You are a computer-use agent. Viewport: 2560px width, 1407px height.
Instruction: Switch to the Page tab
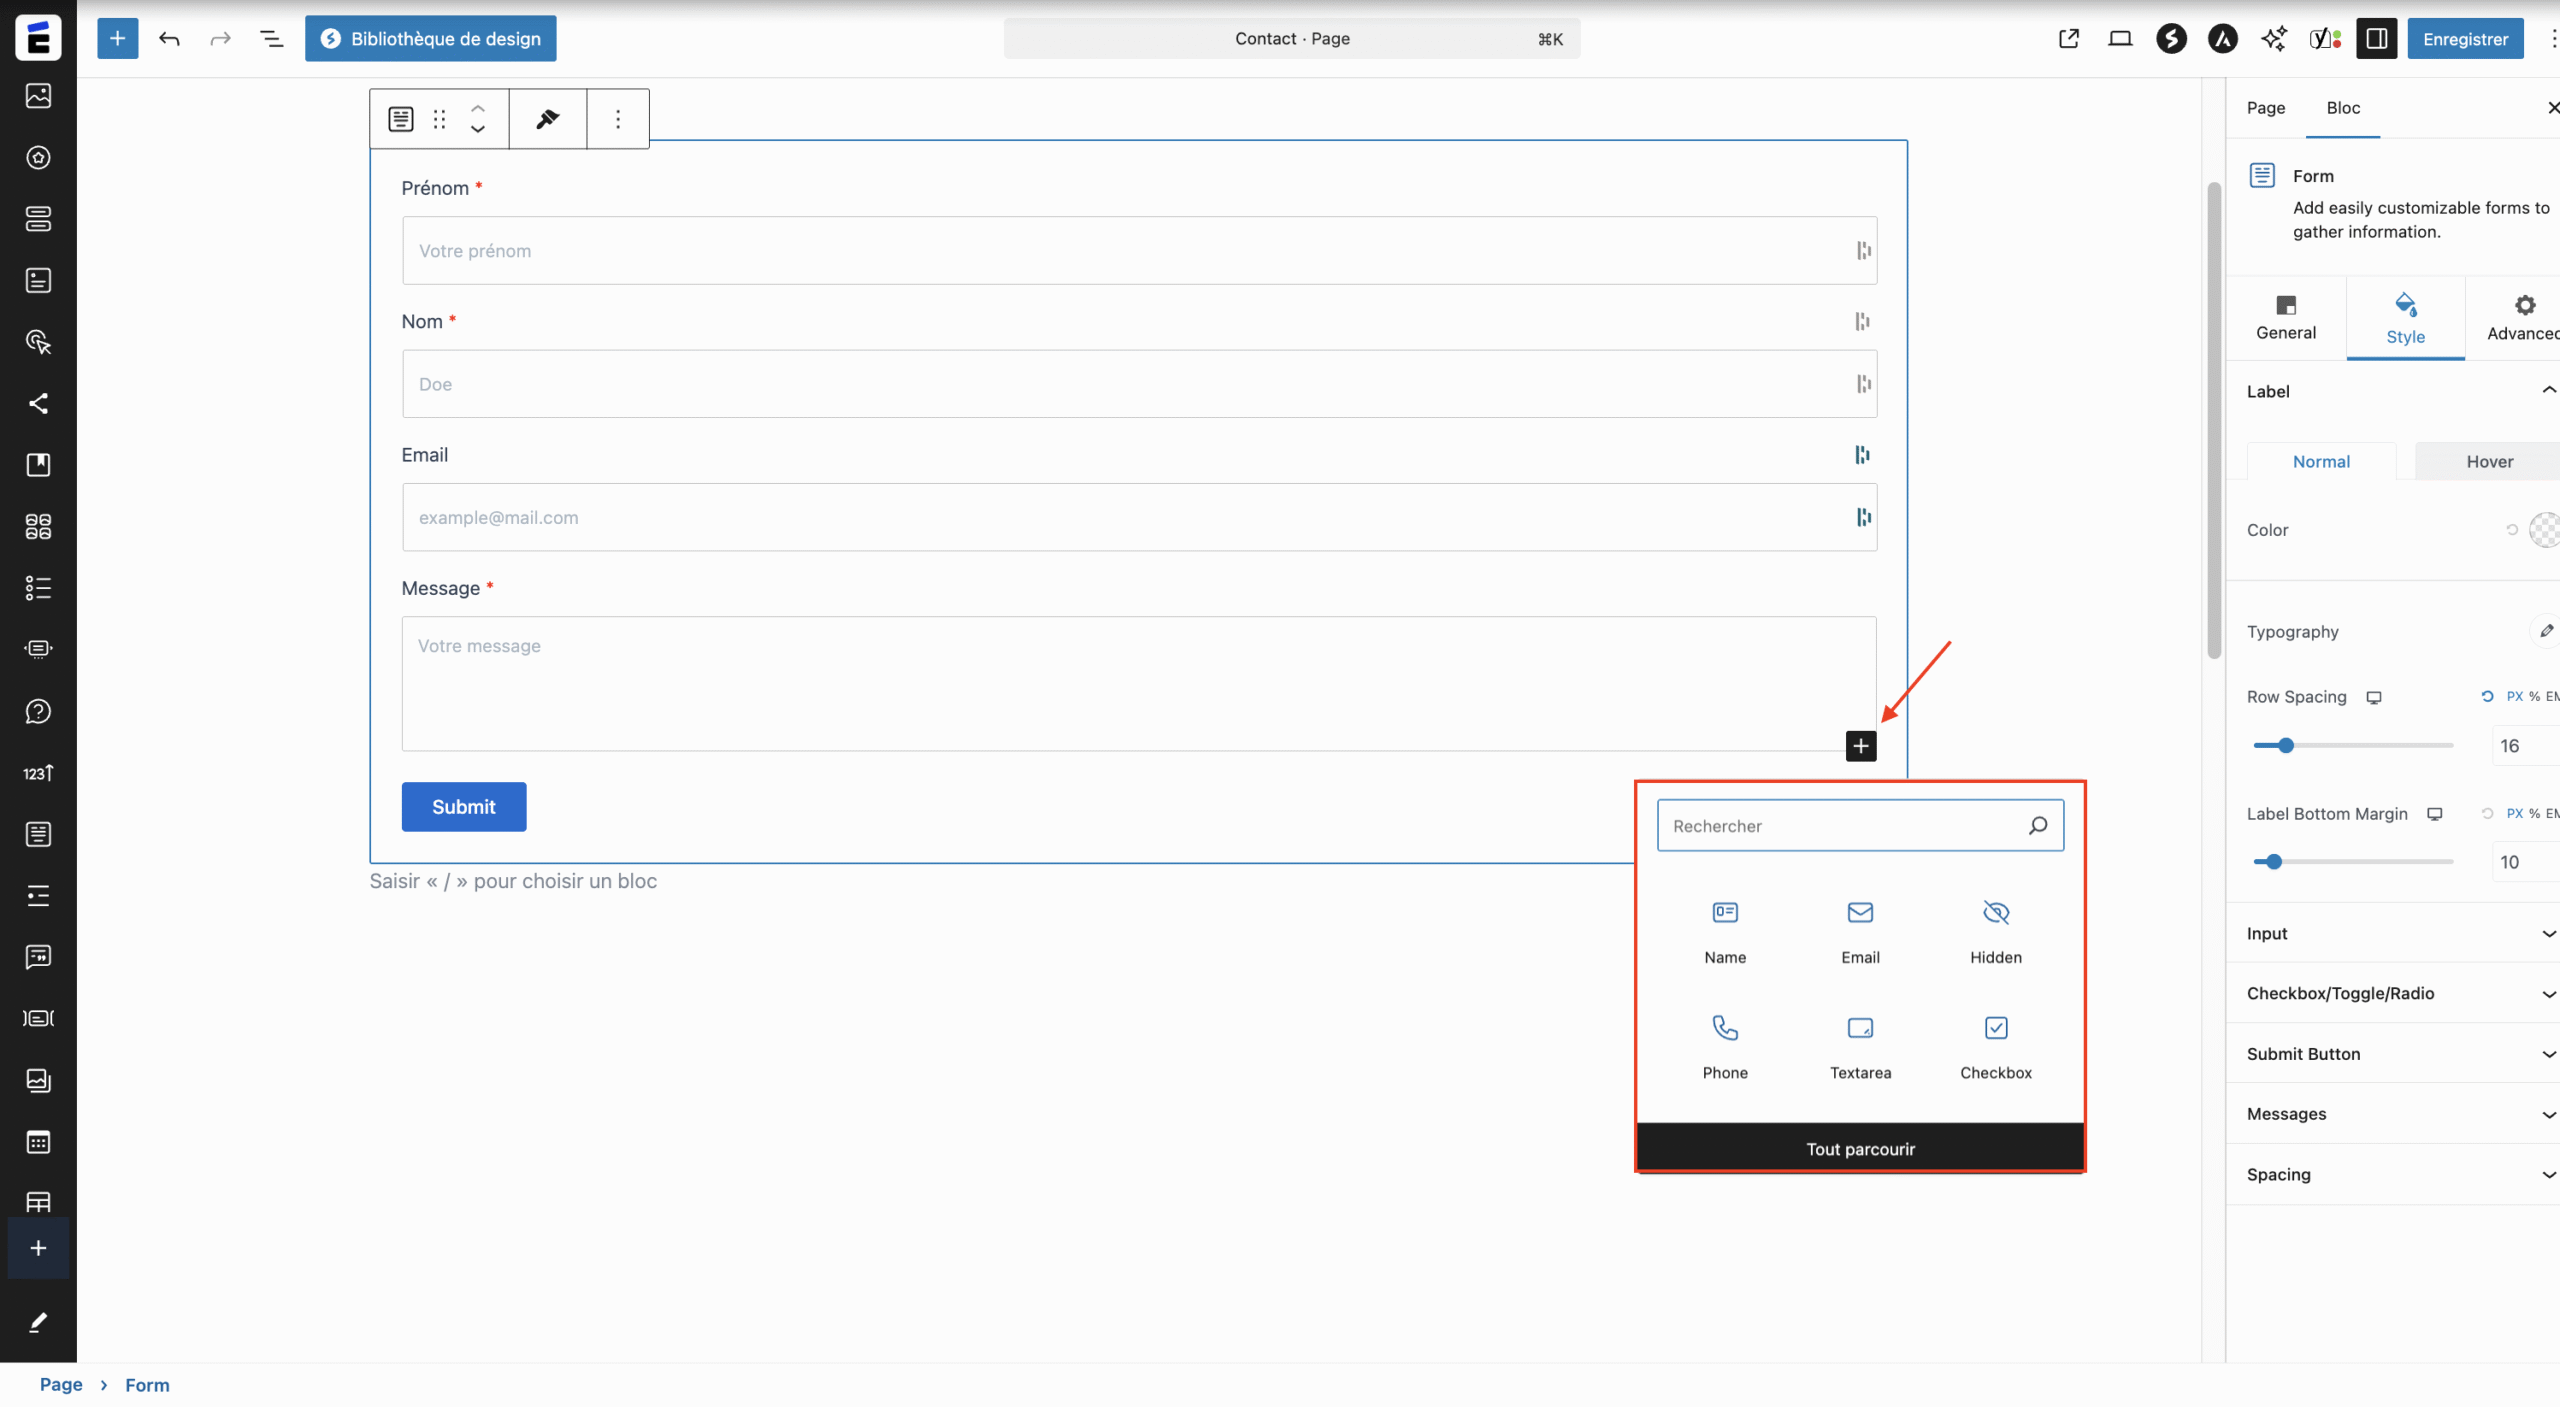click(2265, 108)
